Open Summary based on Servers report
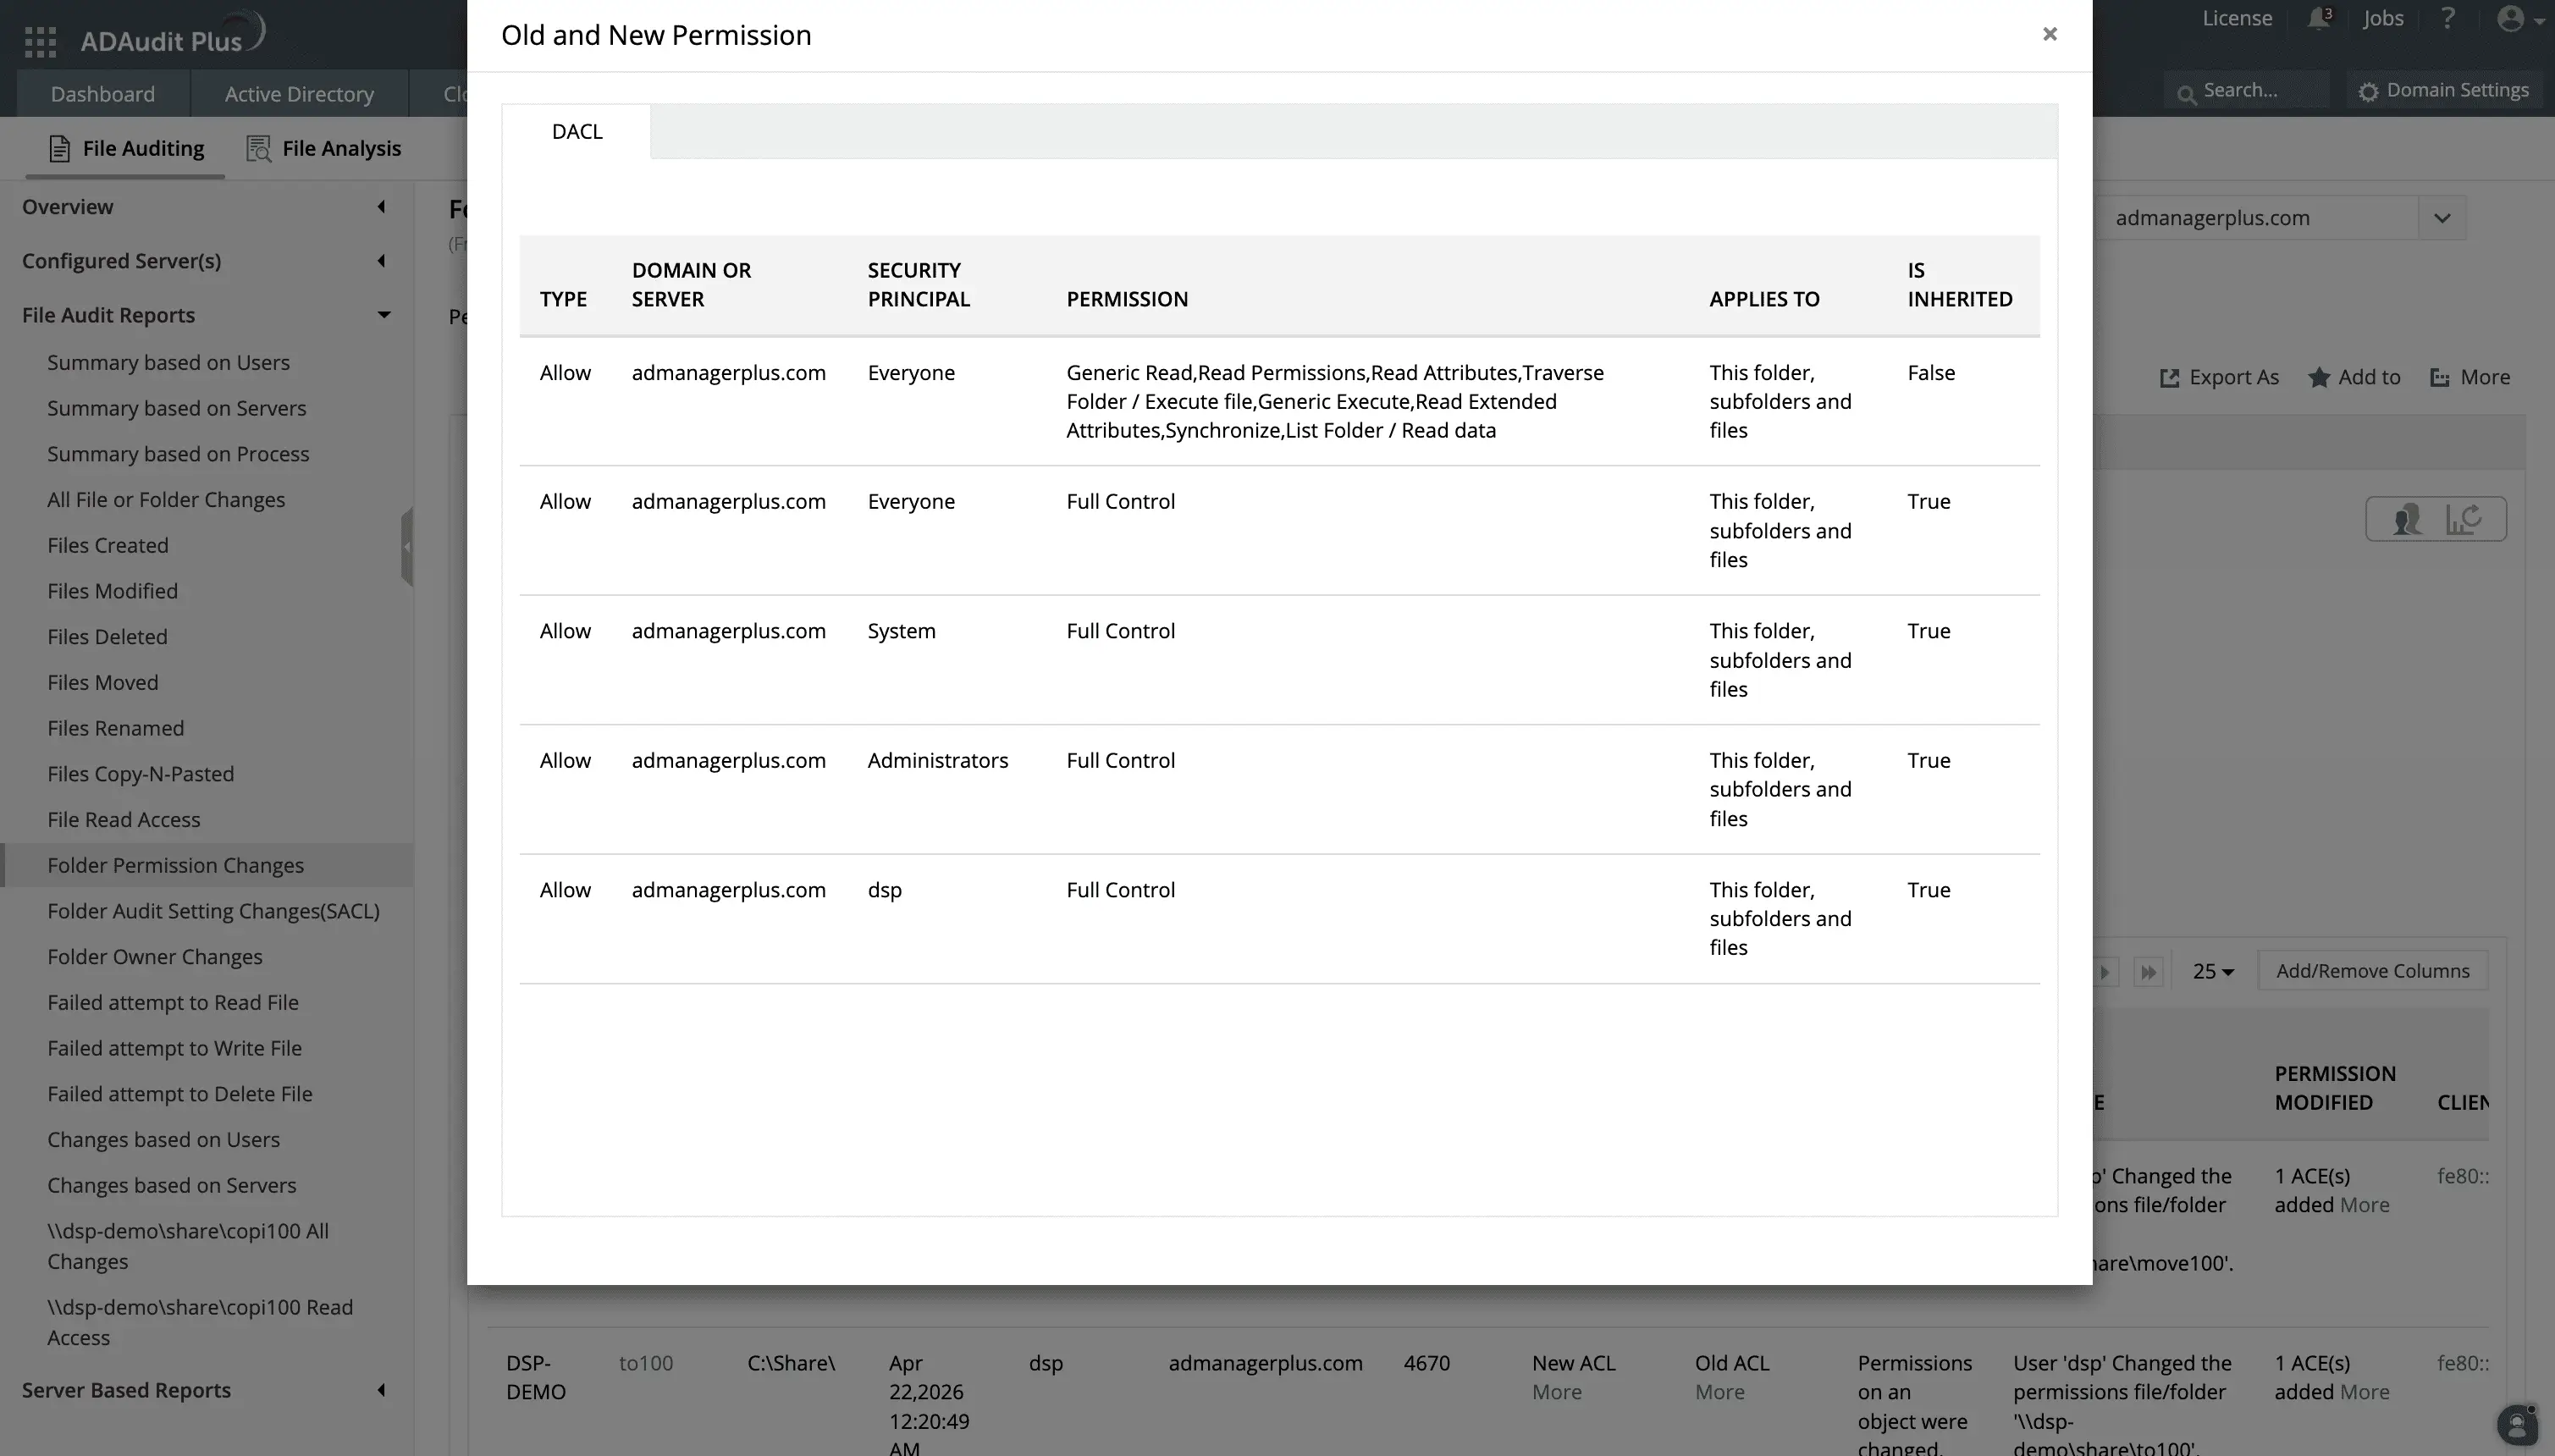 (176, 409)
